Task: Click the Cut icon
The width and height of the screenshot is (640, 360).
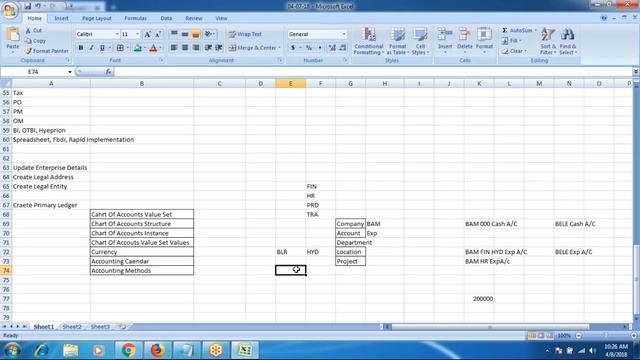Action: [33, 31]
